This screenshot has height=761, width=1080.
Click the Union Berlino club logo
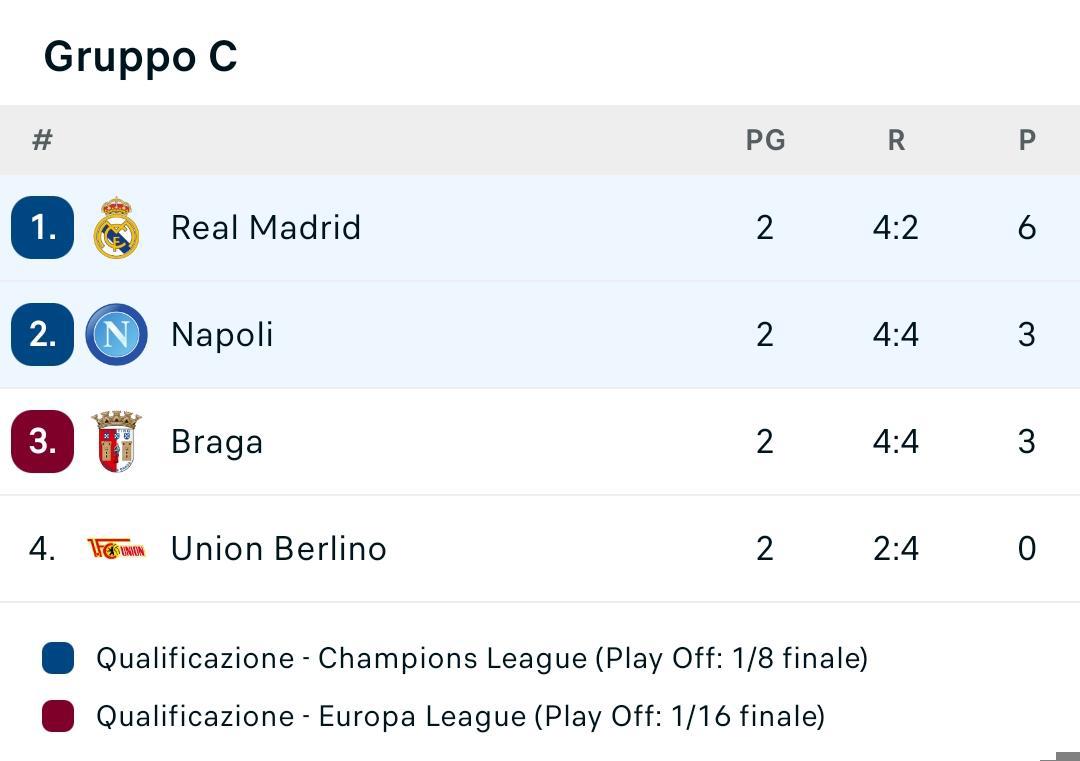click(x=116, y=549)
